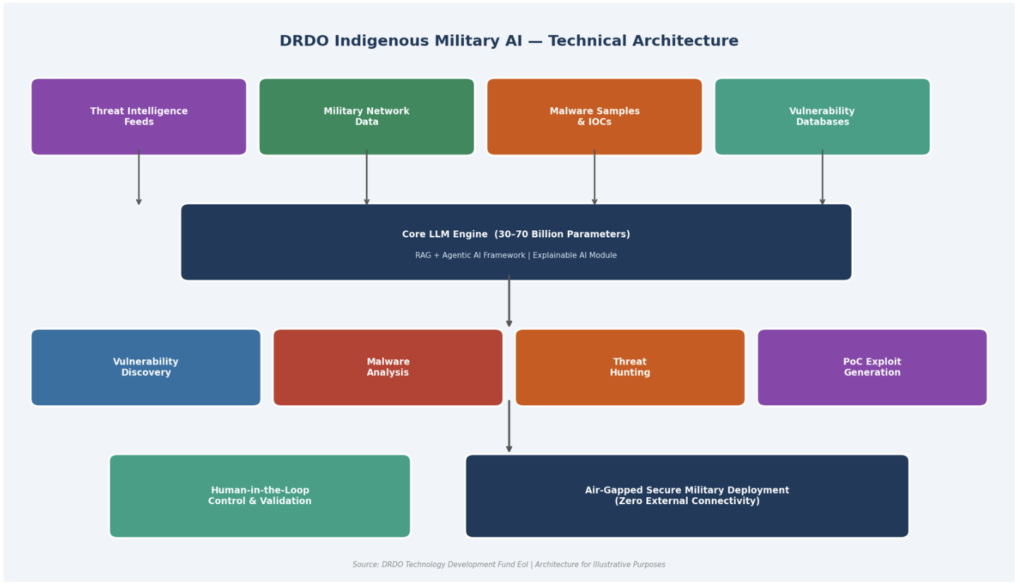The height and width of the screenshot is (586, 1024).
Task: Click the Vulnerability Databases box
Action: pyautogui.click(x=822, y=117)
